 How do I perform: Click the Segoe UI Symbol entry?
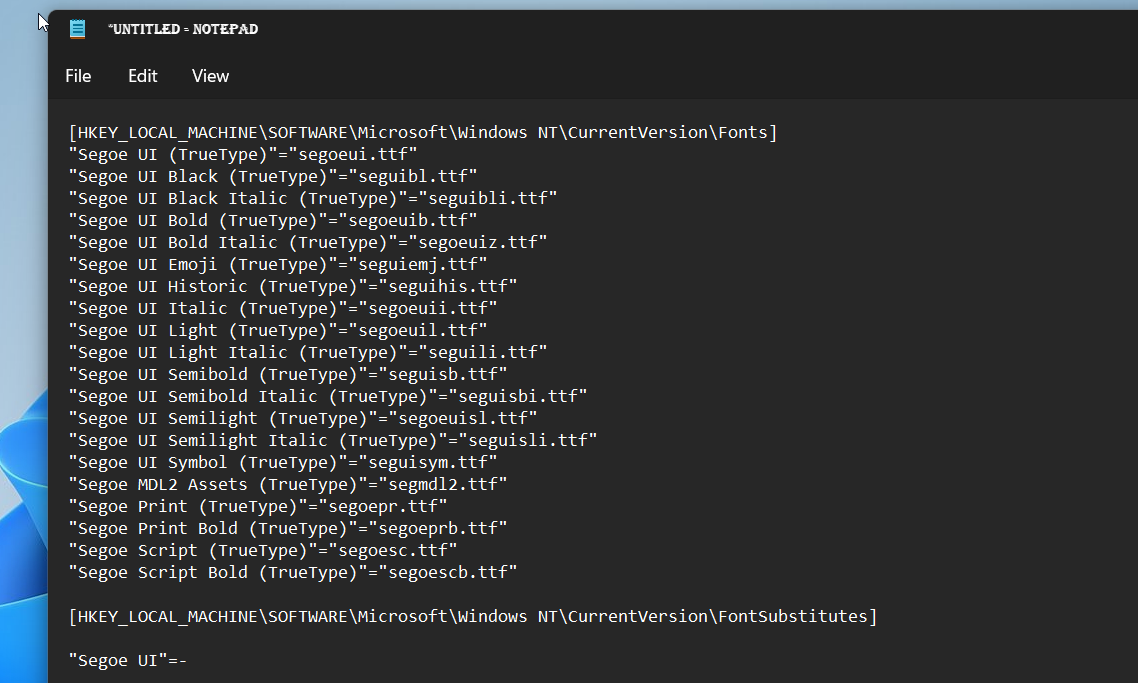pos(282,462)
